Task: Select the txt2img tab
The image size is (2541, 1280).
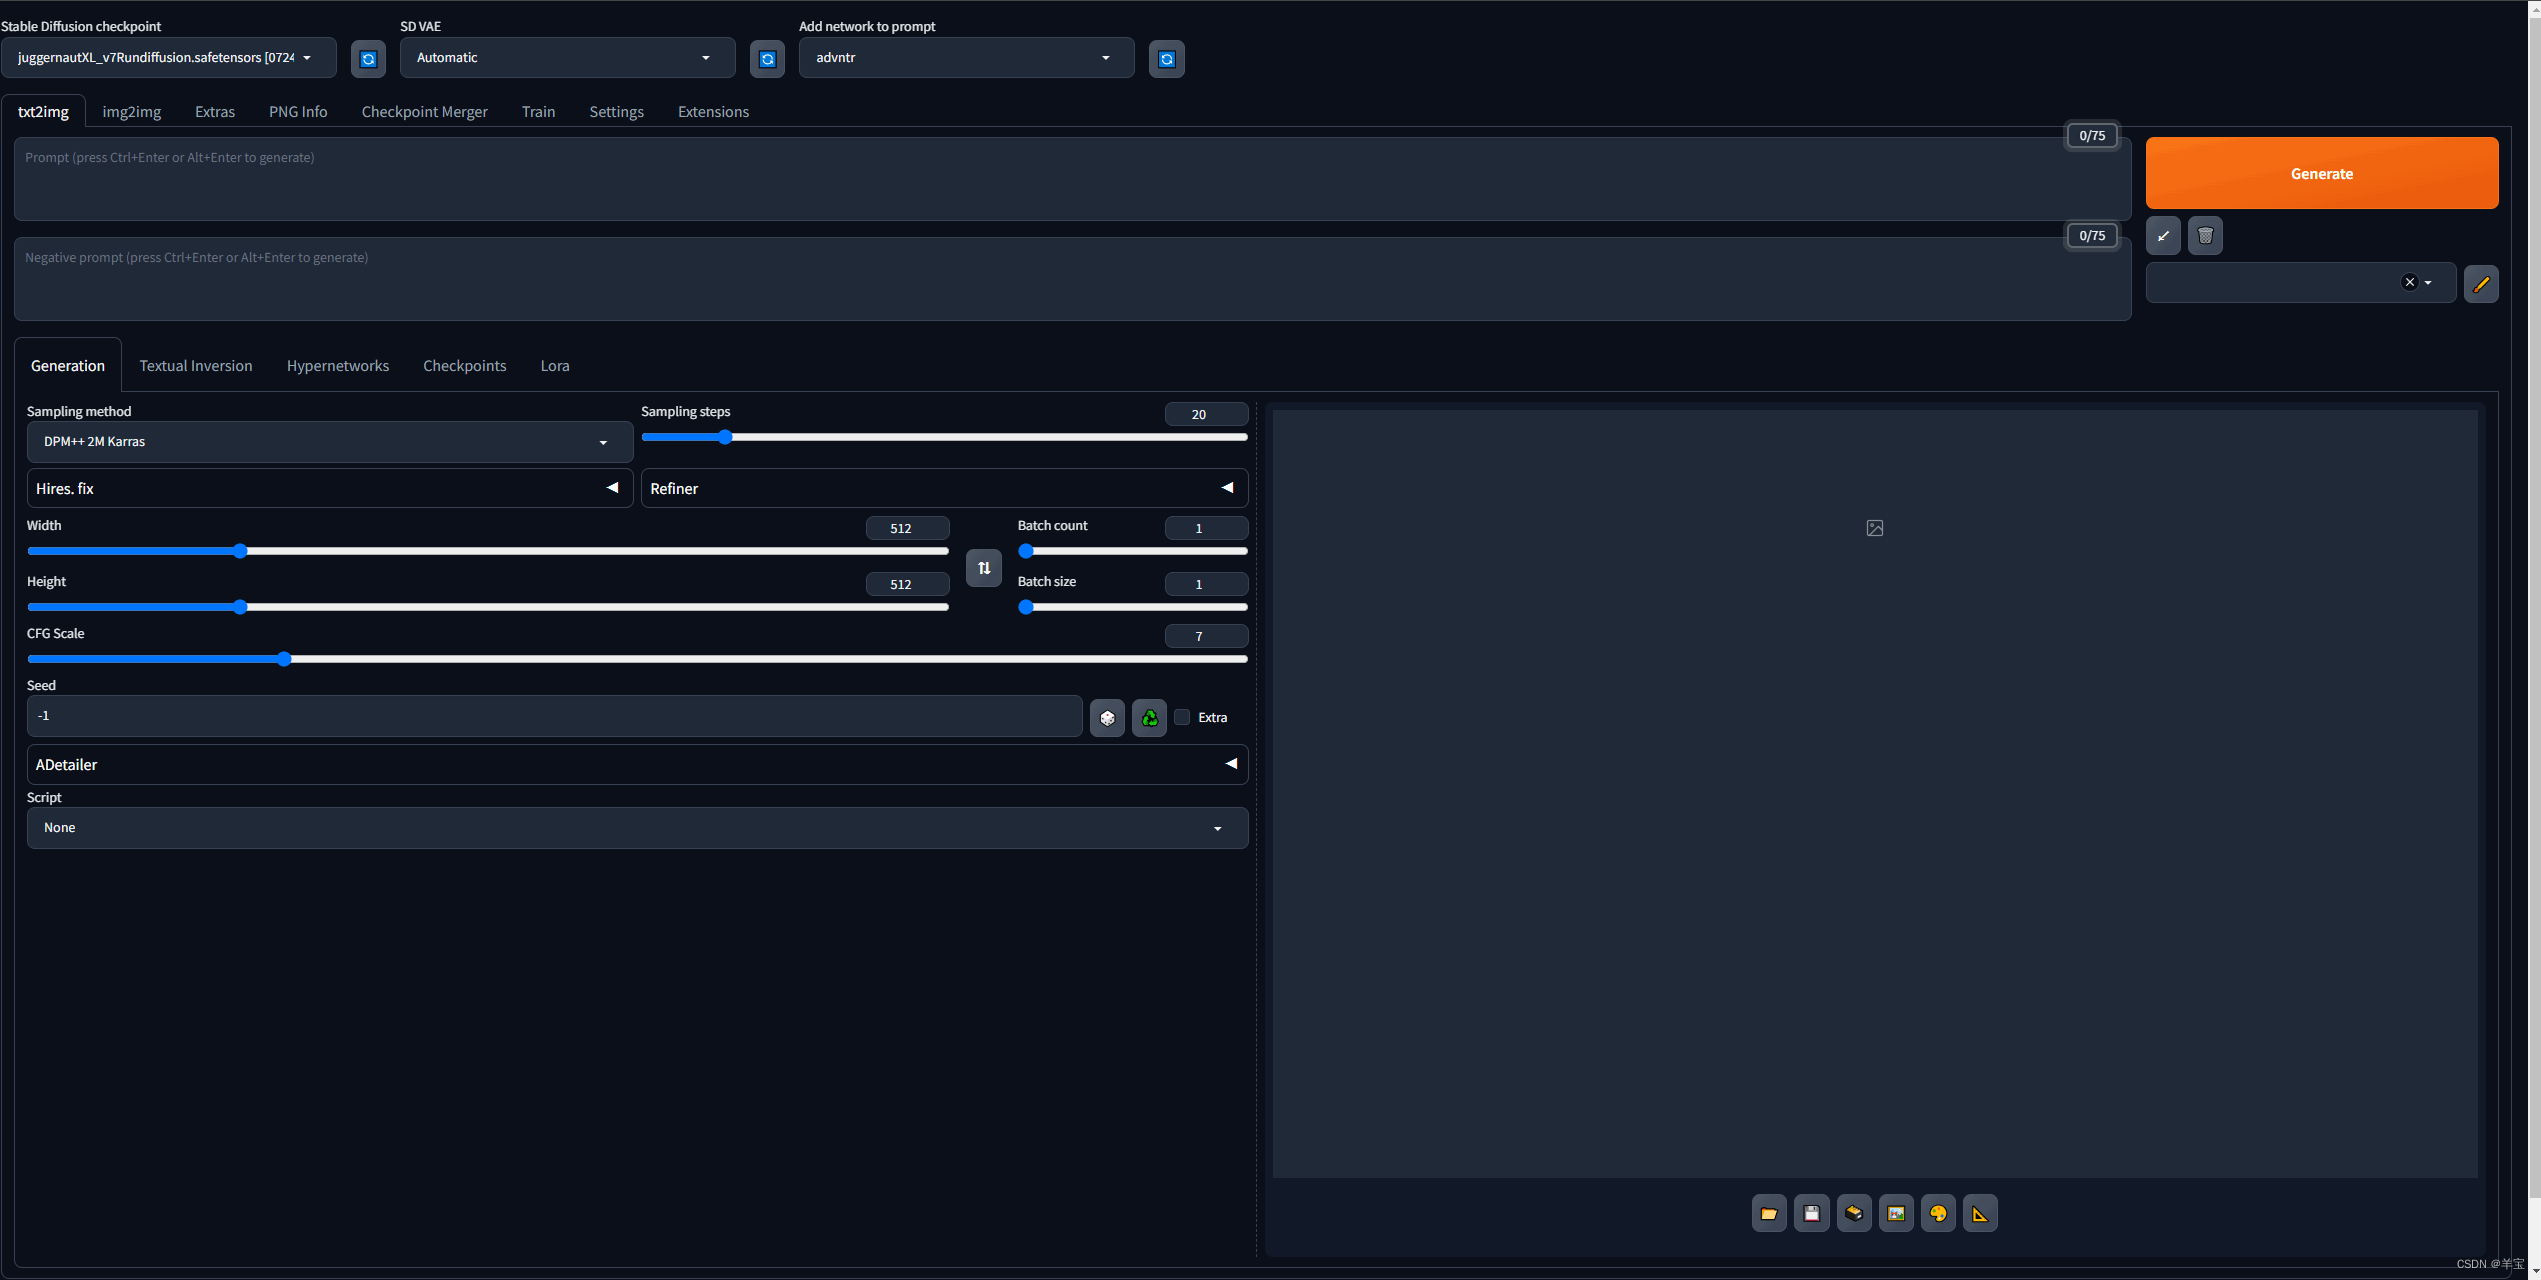Action: [x=44, y=109]
